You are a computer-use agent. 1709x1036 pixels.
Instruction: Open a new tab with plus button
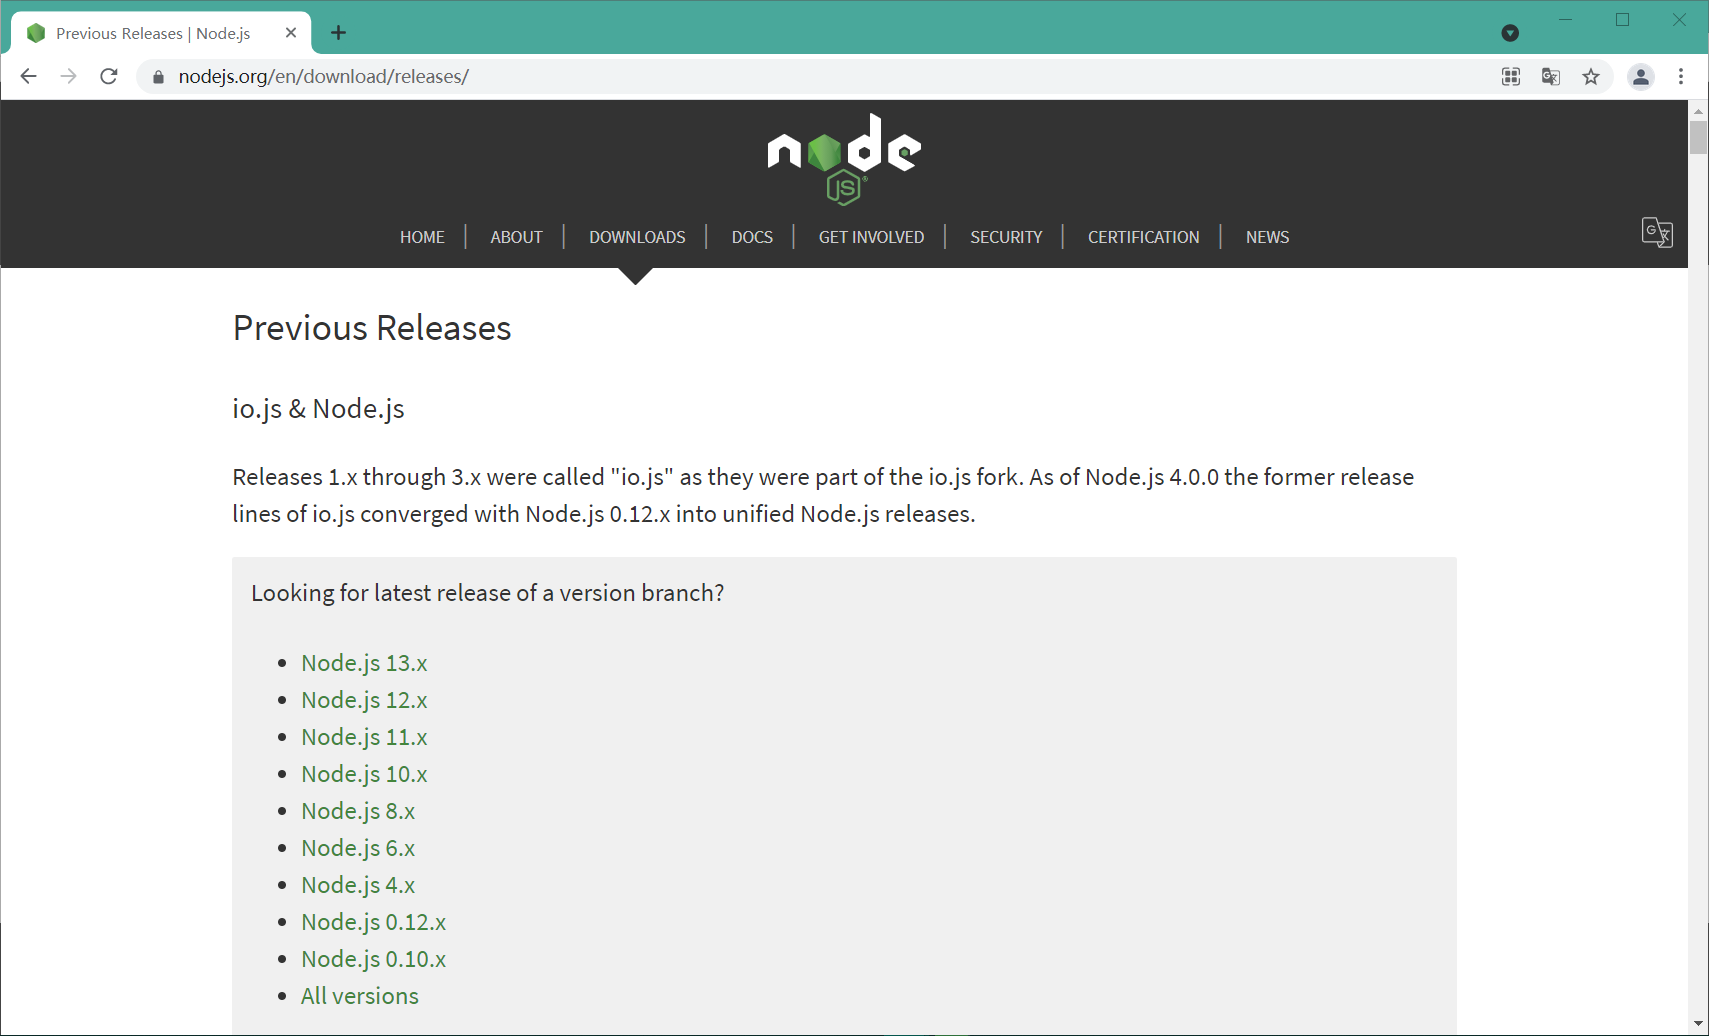(339, 33)
